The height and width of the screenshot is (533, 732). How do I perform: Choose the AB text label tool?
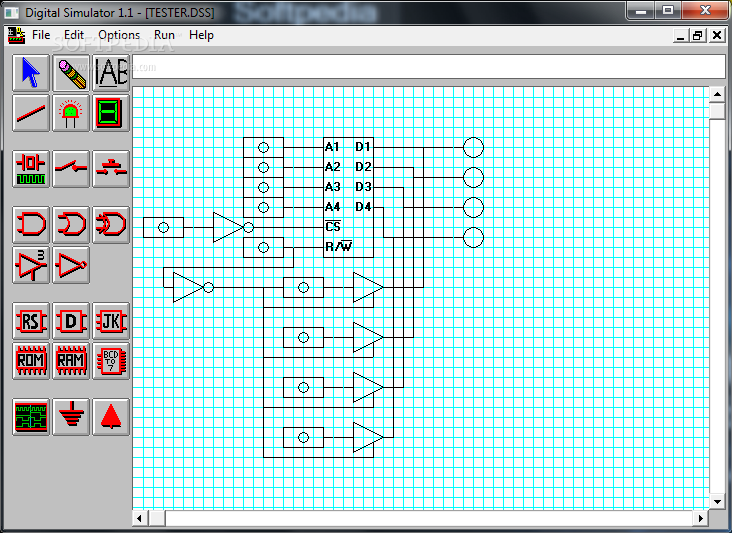(x=111, y=73)
